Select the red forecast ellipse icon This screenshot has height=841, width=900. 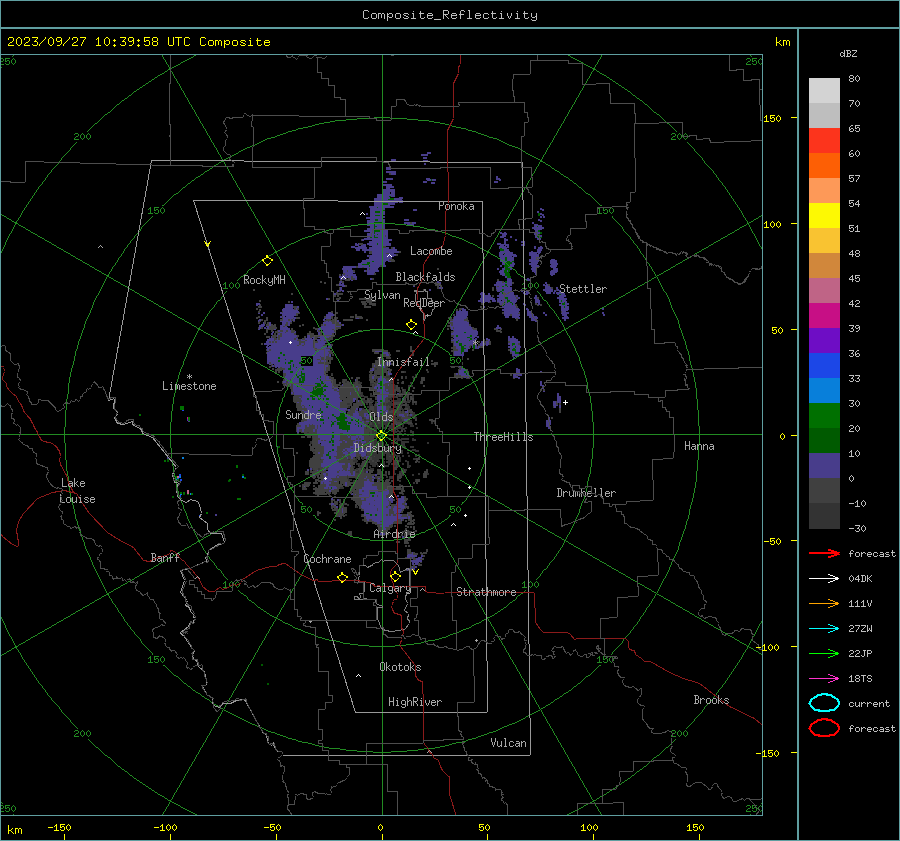tap(824, 728)
